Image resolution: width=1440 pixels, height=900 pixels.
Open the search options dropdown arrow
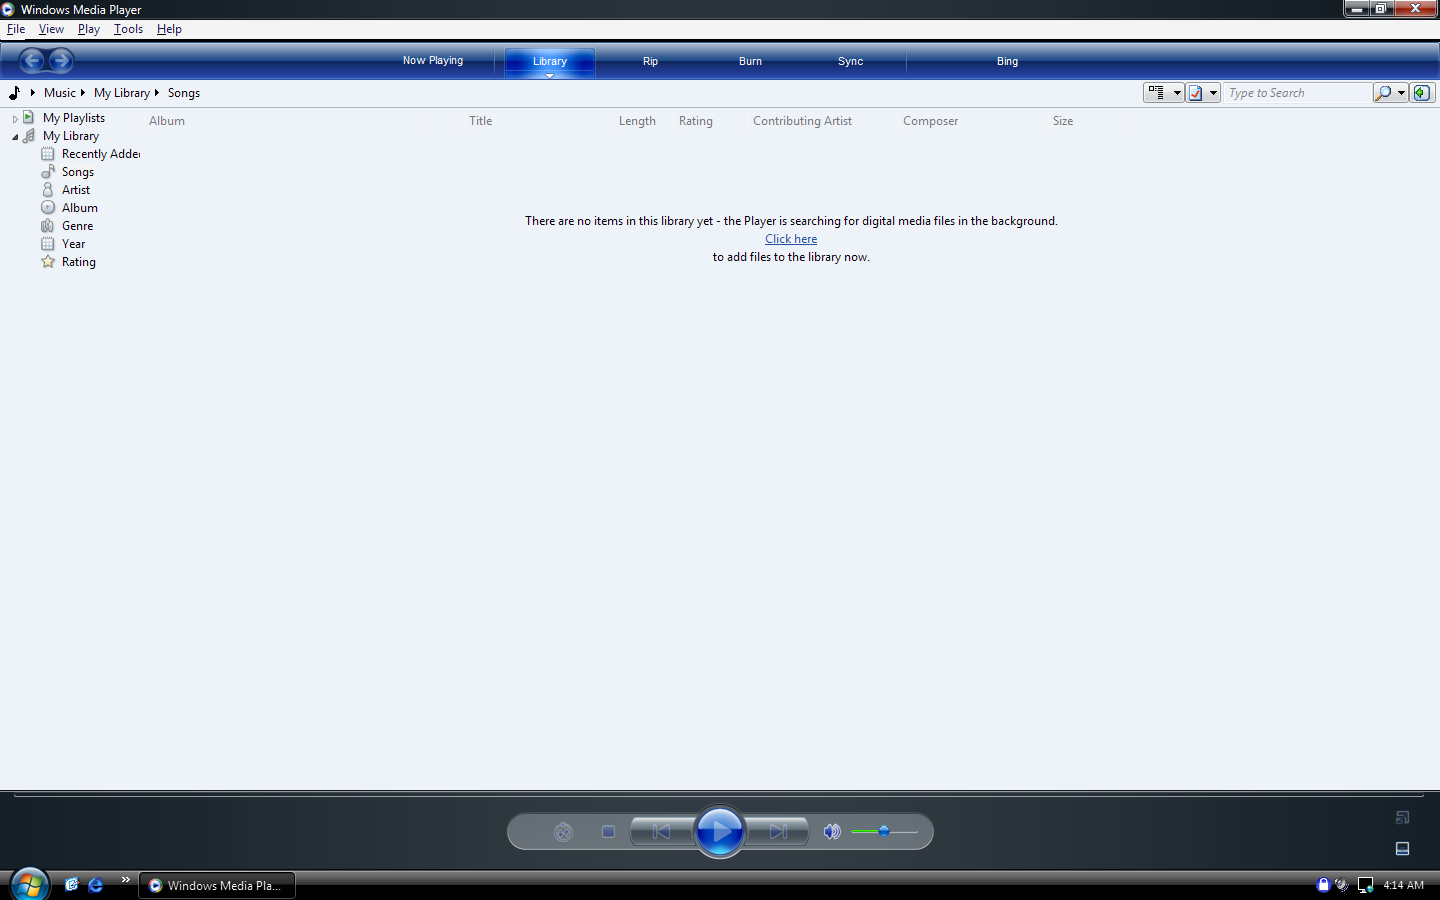tap(1401, 93)
